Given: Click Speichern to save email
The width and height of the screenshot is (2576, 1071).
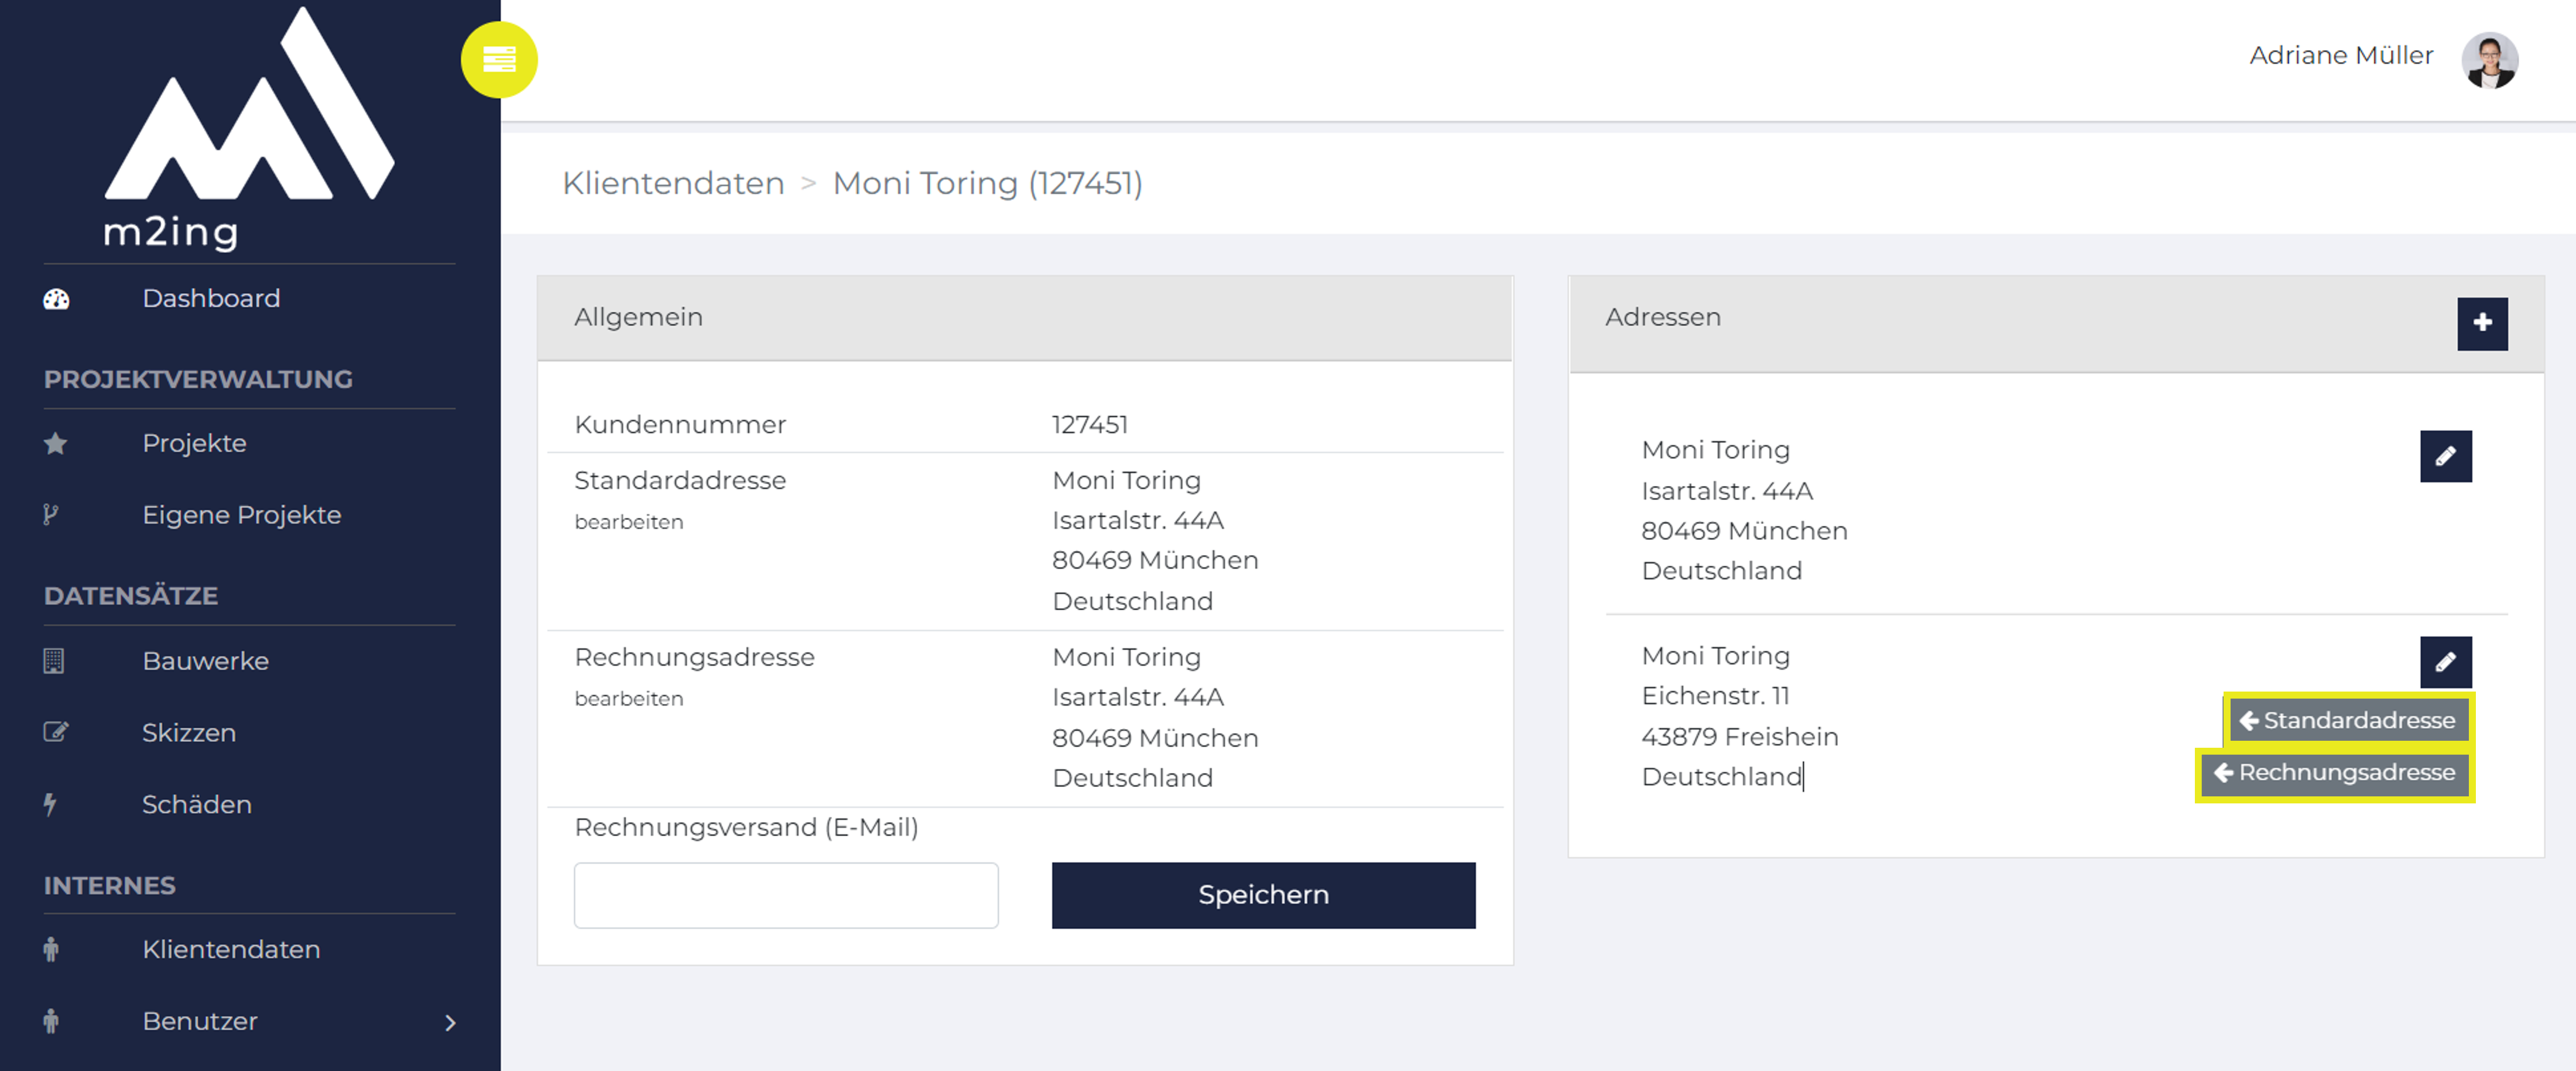Looking at the screenshot, I should point(1263,895).
